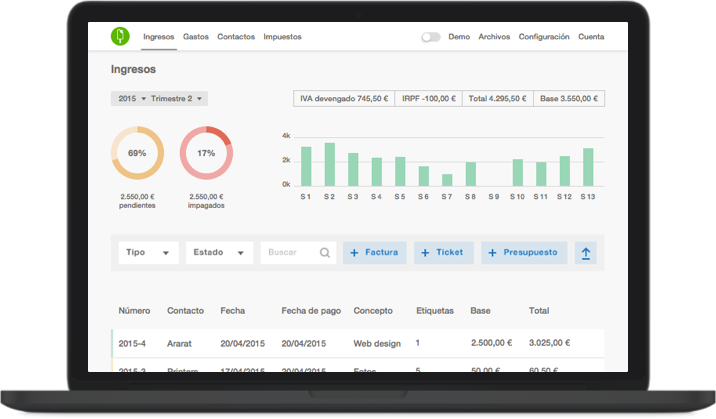Toggle the Demo mode switch
The width and height of the screenshot is (716, 419).
[431, 37]
